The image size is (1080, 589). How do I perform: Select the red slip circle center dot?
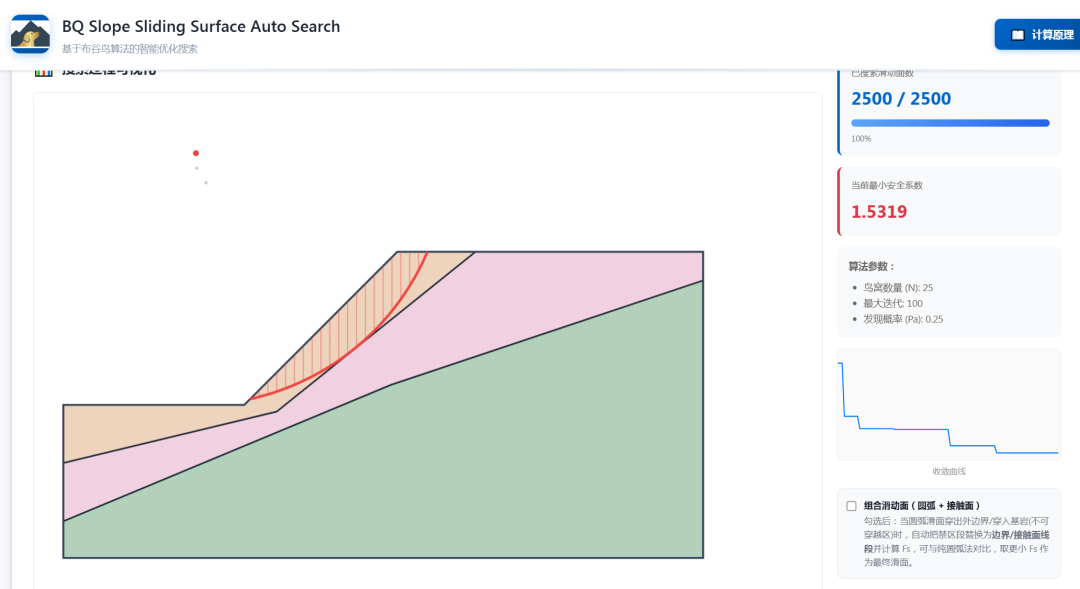[x=196, y=153]
